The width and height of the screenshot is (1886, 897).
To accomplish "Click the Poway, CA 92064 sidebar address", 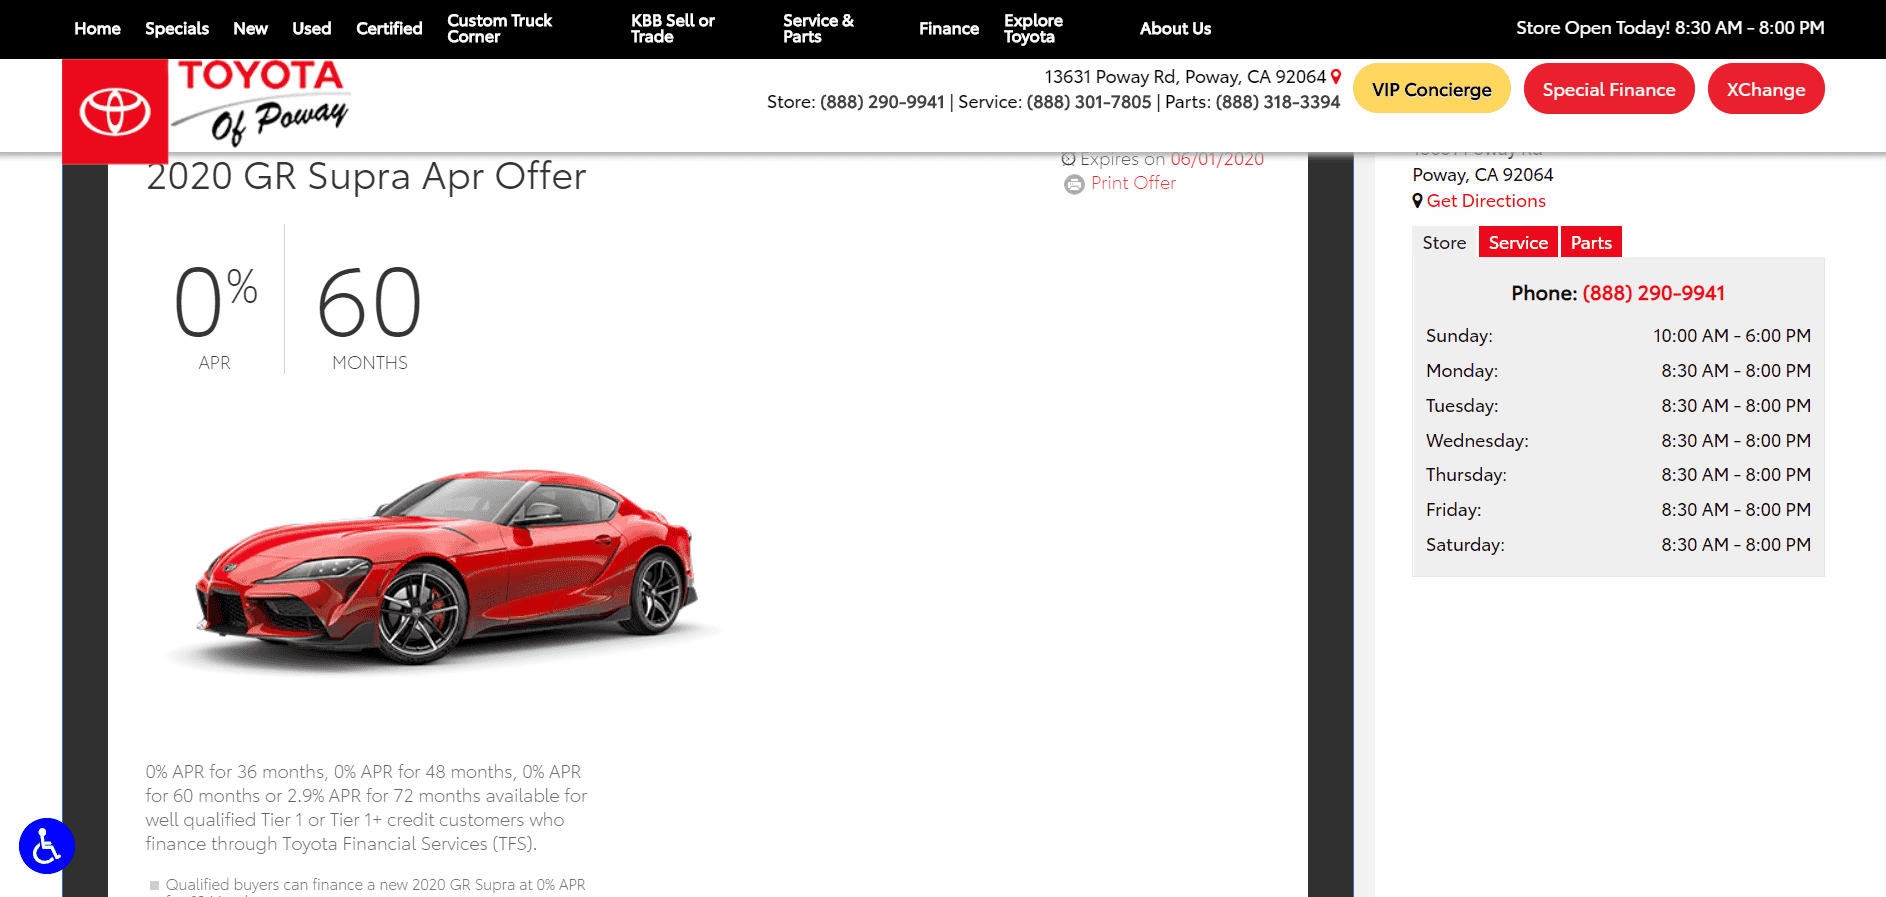I will 1483,175.
